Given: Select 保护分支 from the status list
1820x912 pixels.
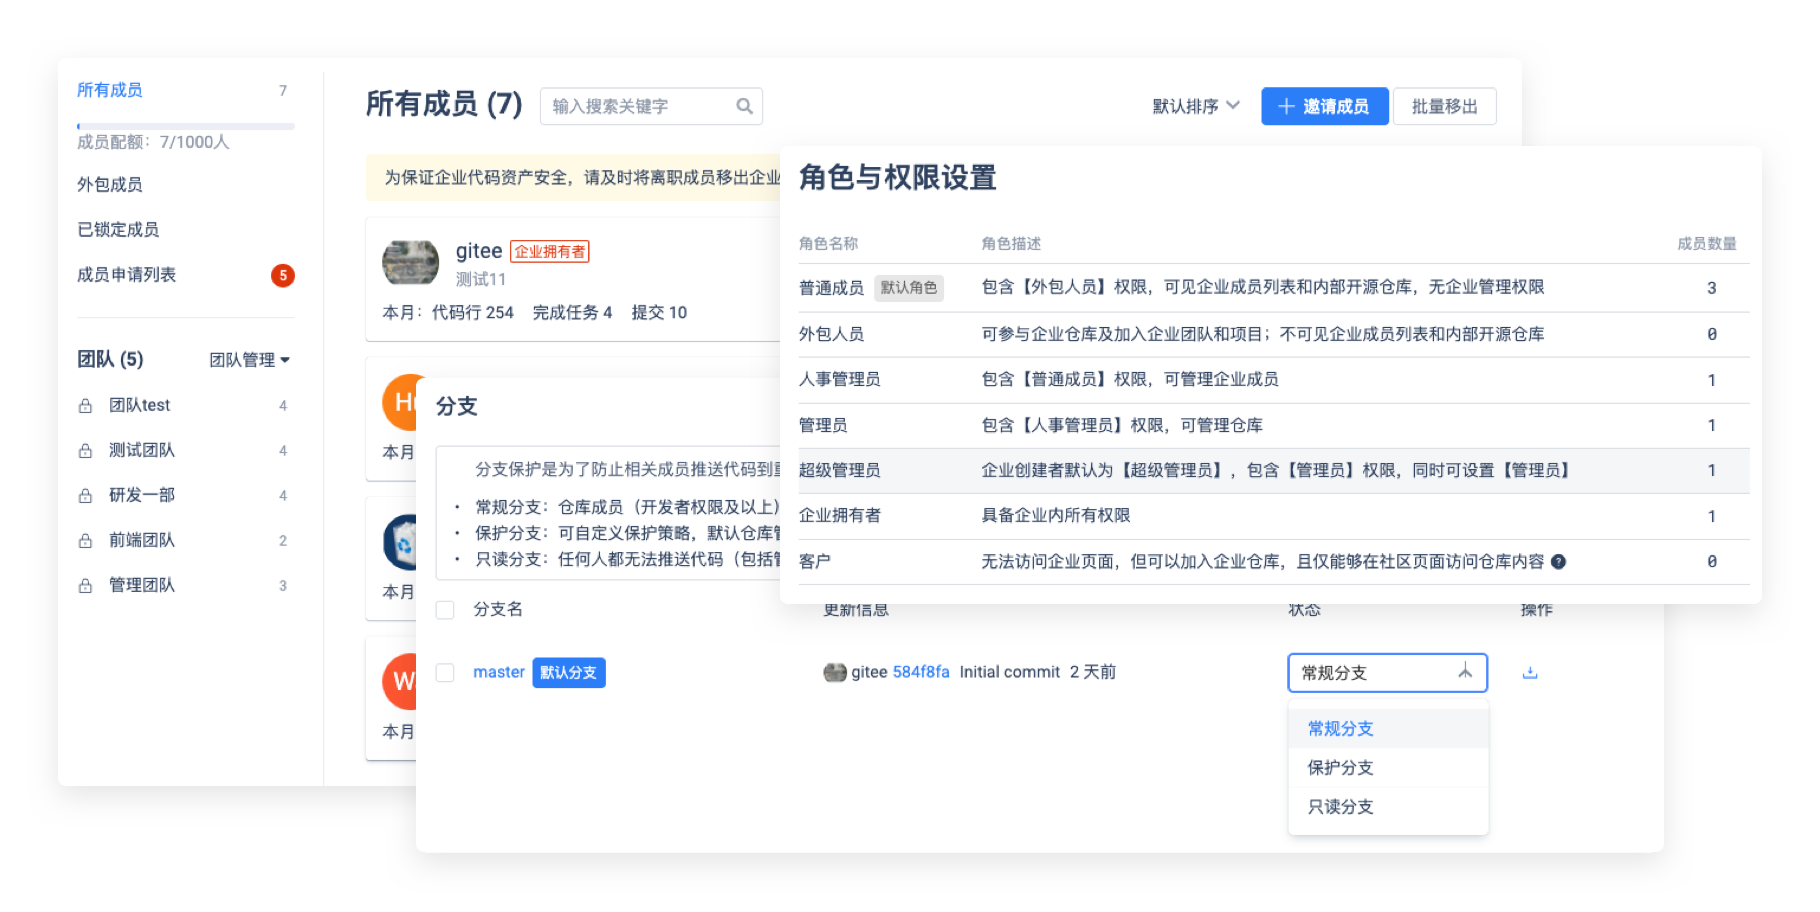Looking at the screenshot, I should 1340,768.
